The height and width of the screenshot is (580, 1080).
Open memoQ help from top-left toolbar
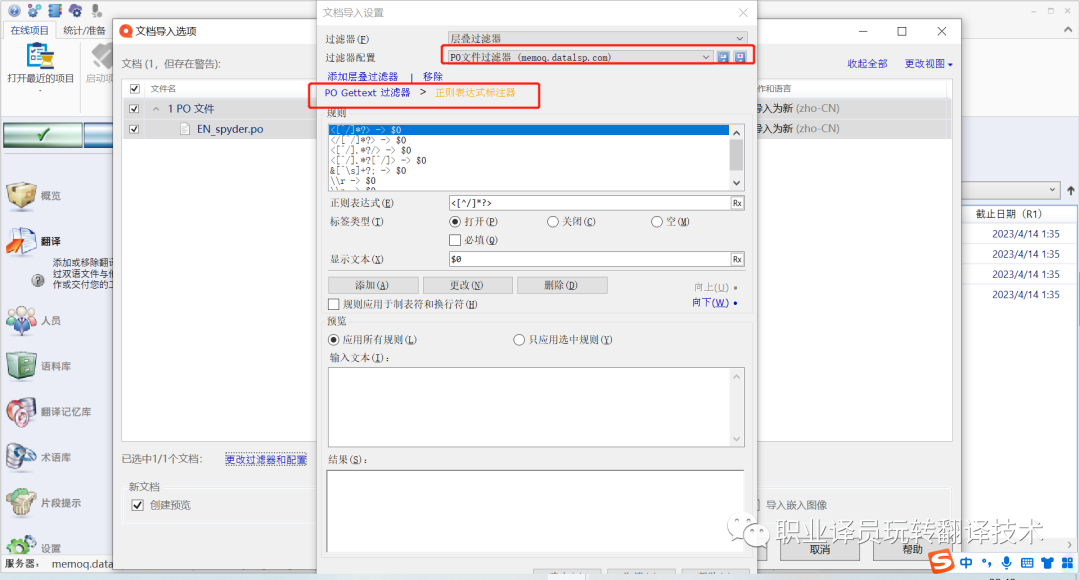(14, 10)
